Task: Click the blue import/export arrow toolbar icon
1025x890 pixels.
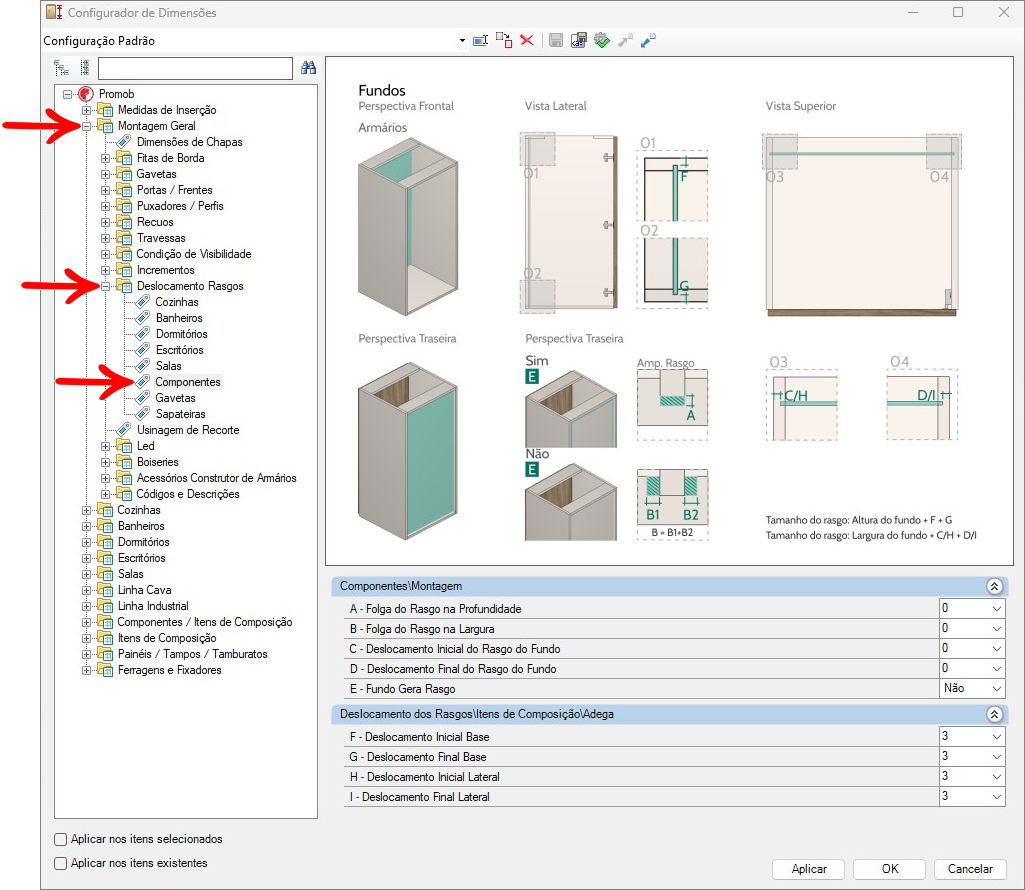Action: [649, 41]
